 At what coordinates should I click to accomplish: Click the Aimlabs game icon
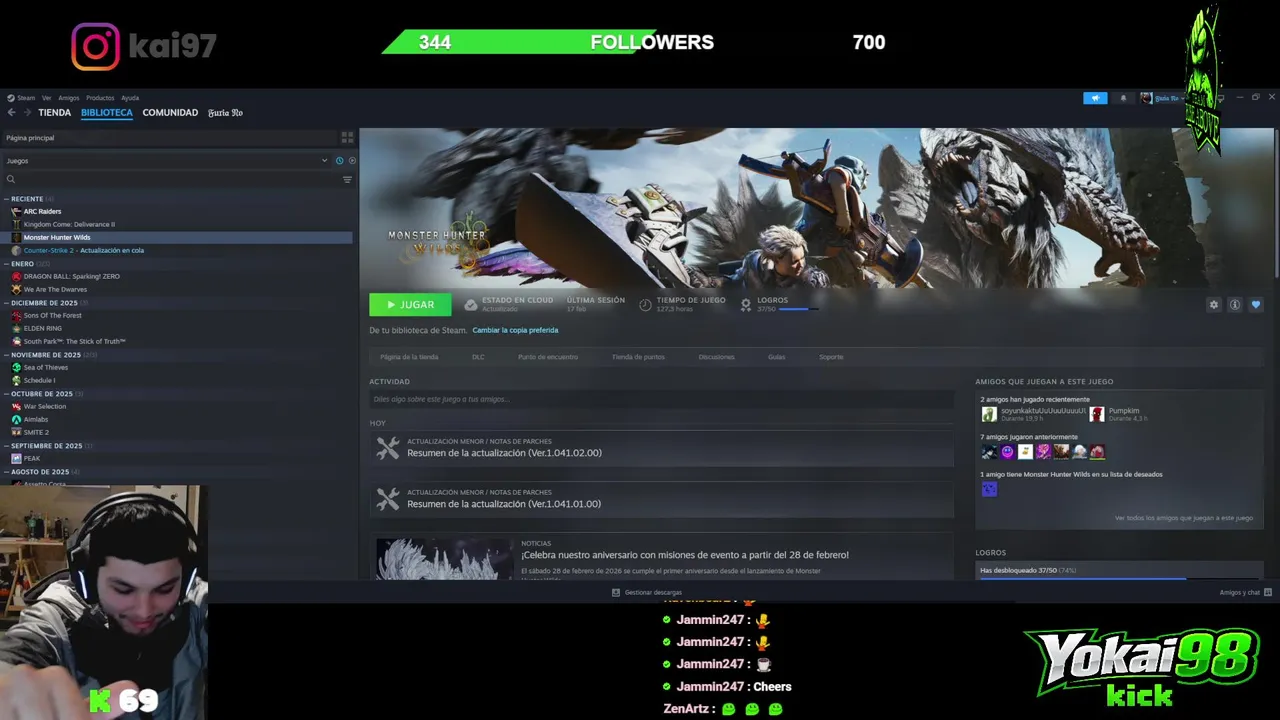click(16, 420)
